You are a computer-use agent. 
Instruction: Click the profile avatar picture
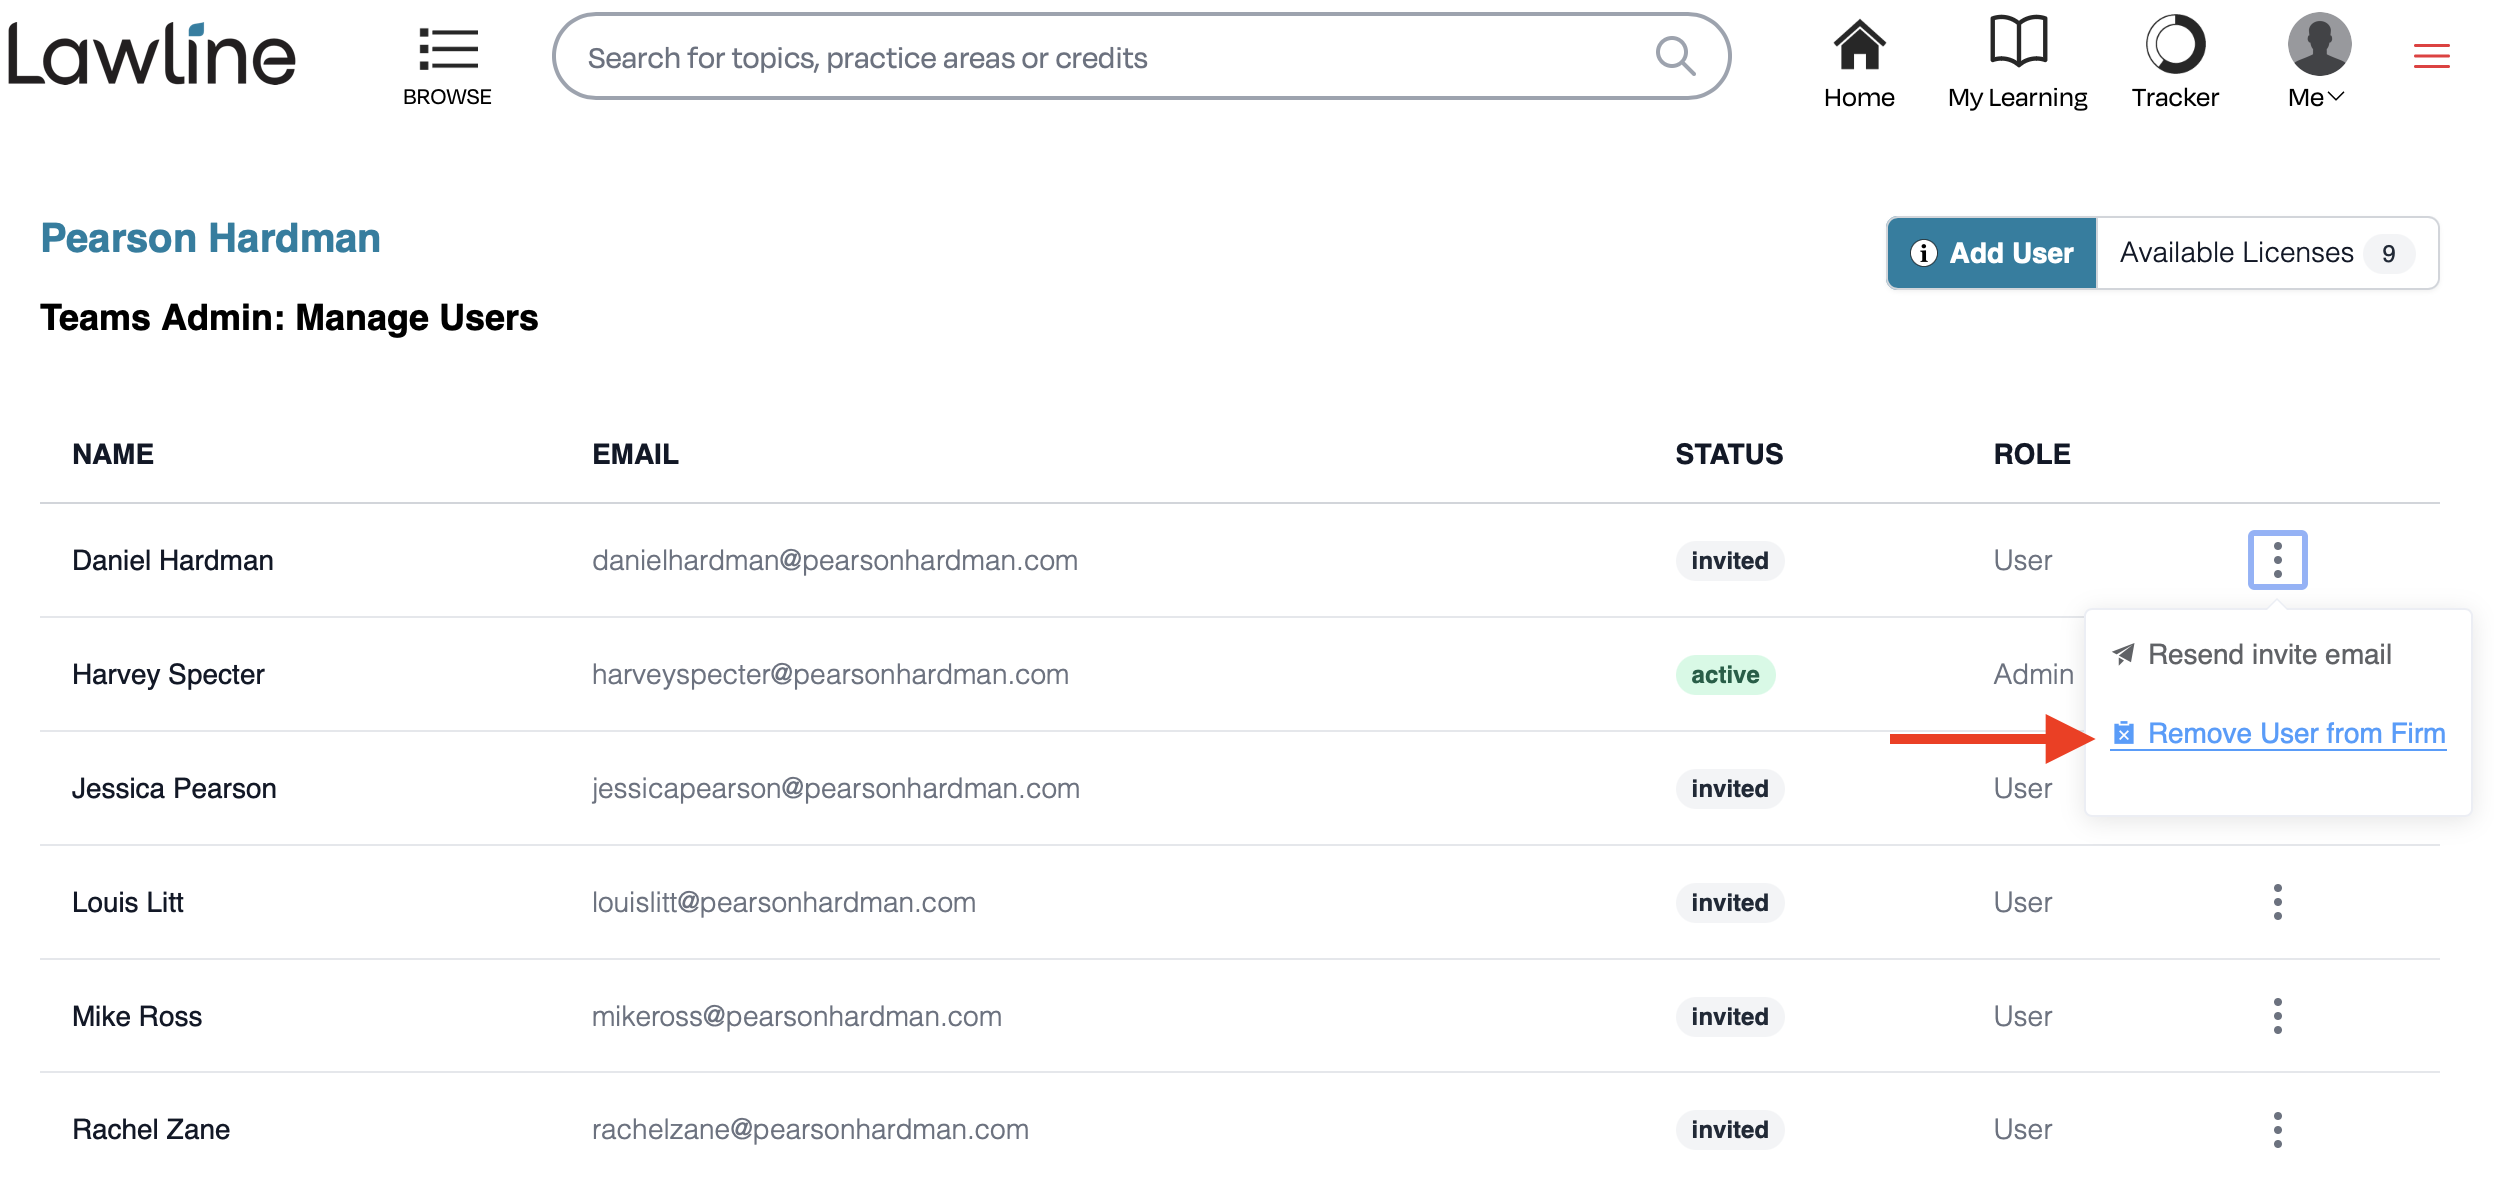(2319, 44)
